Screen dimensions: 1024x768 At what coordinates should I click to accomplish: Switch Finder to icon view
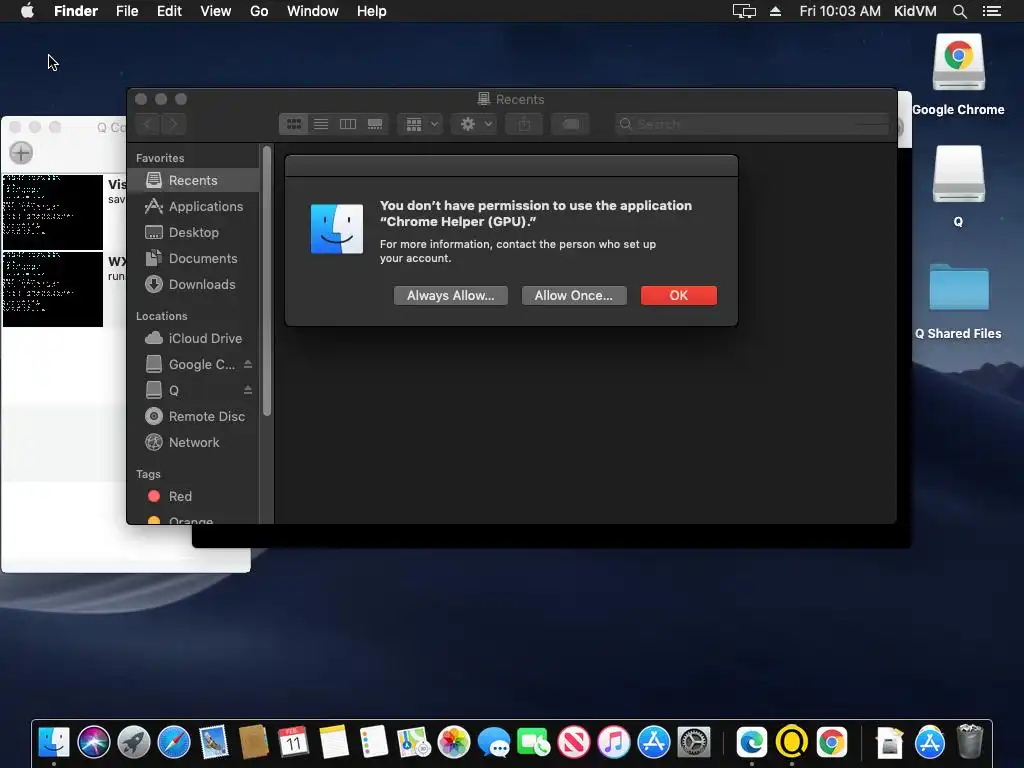tap(293, 124)
